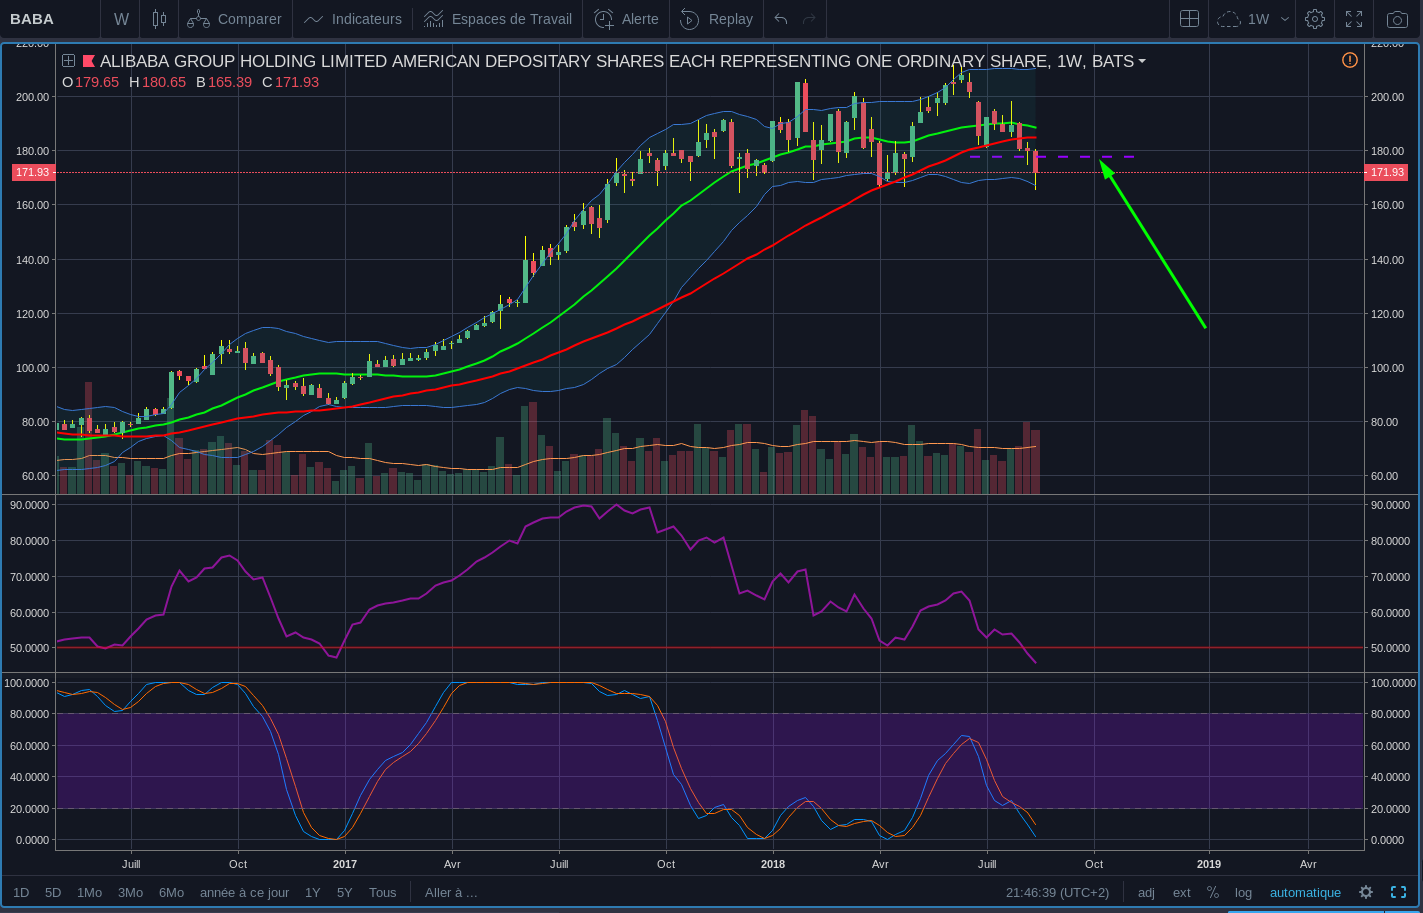Select the 3Mo time range
This screenshot has height=913, width=1423.
130,892
